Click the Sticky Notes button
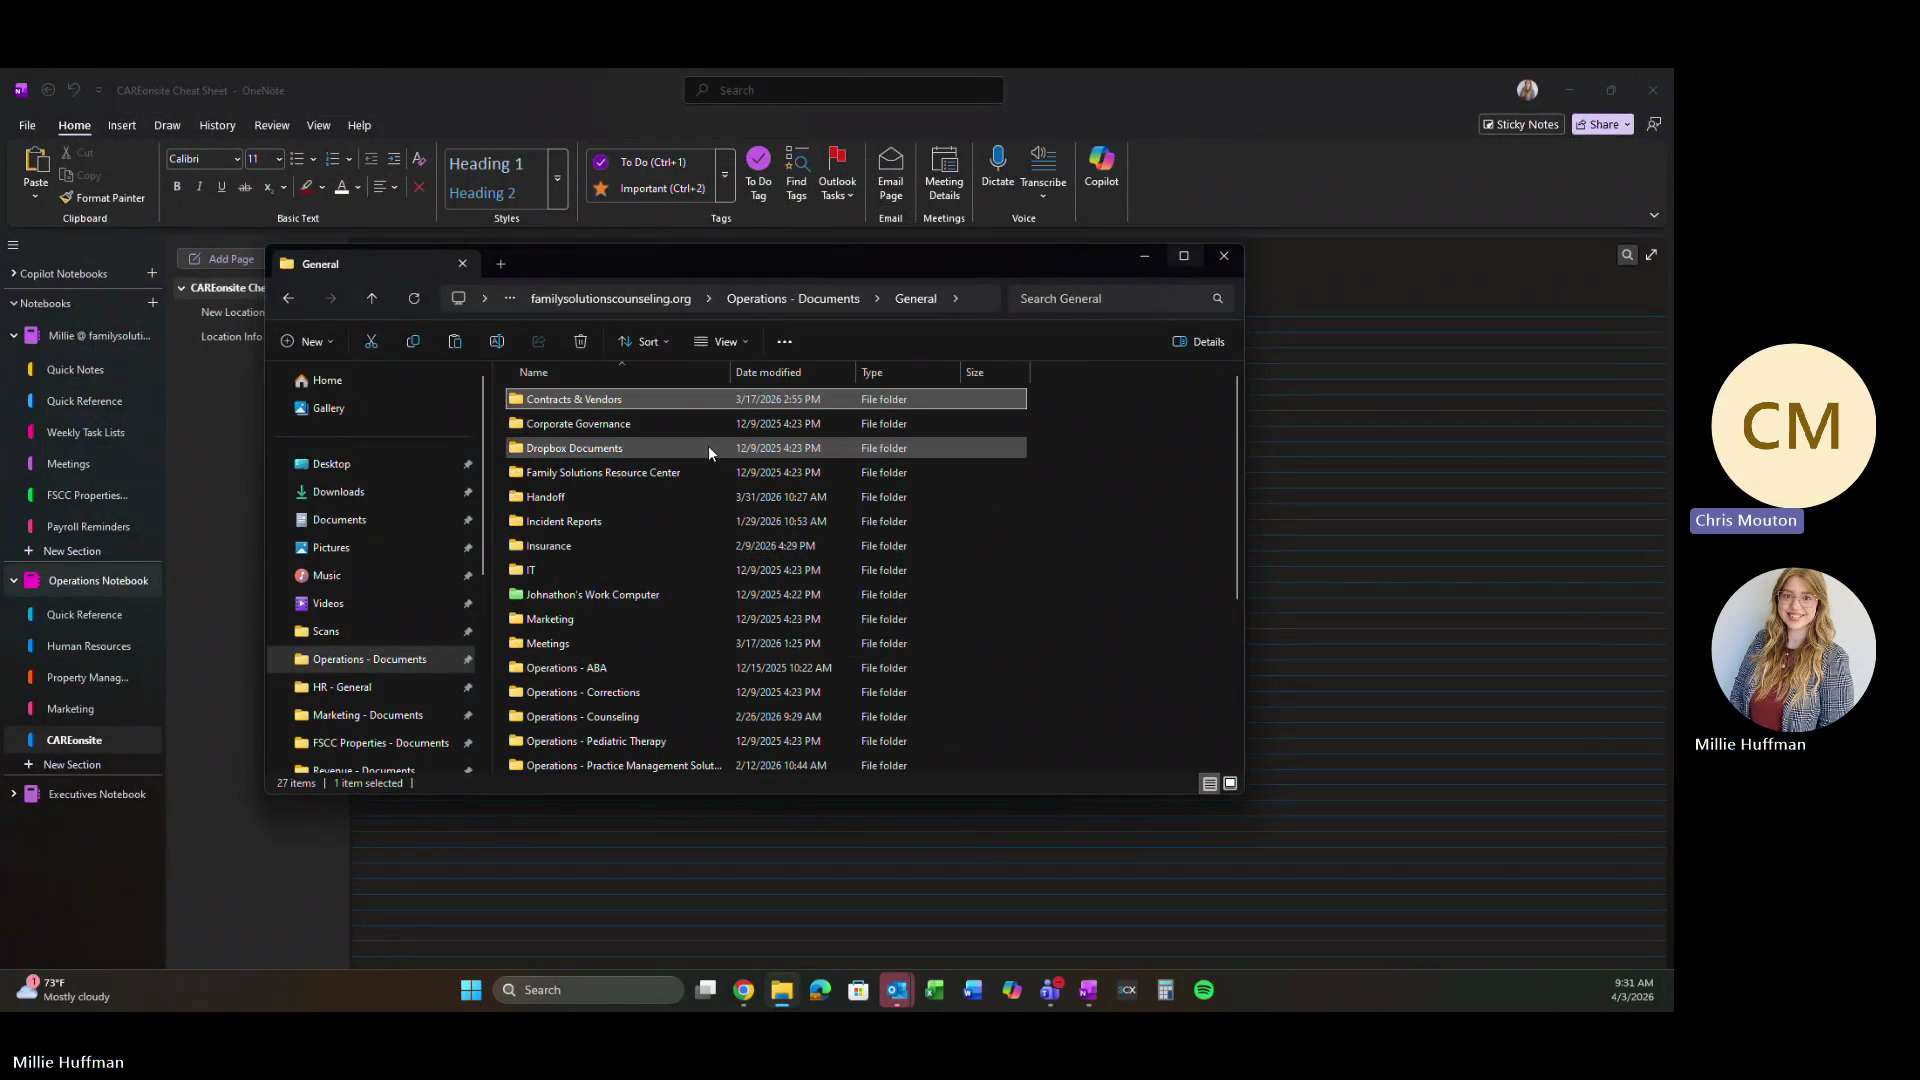This screenshot has height=1080, width=1920. click(1520, 125)
